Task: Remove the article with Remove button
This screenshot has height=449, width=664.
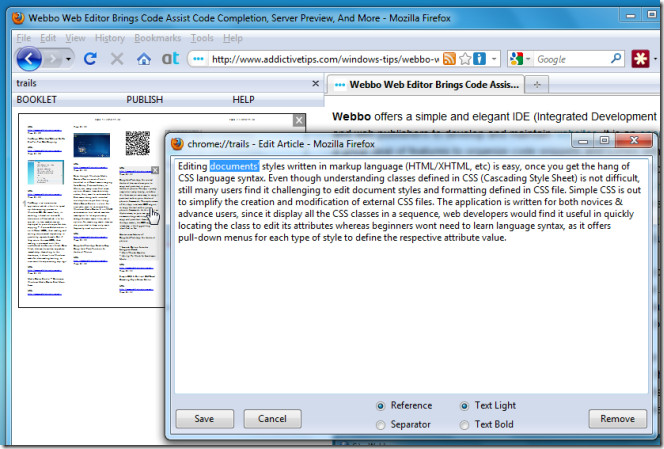Action: pyautogui.click(x=617, y=419)
